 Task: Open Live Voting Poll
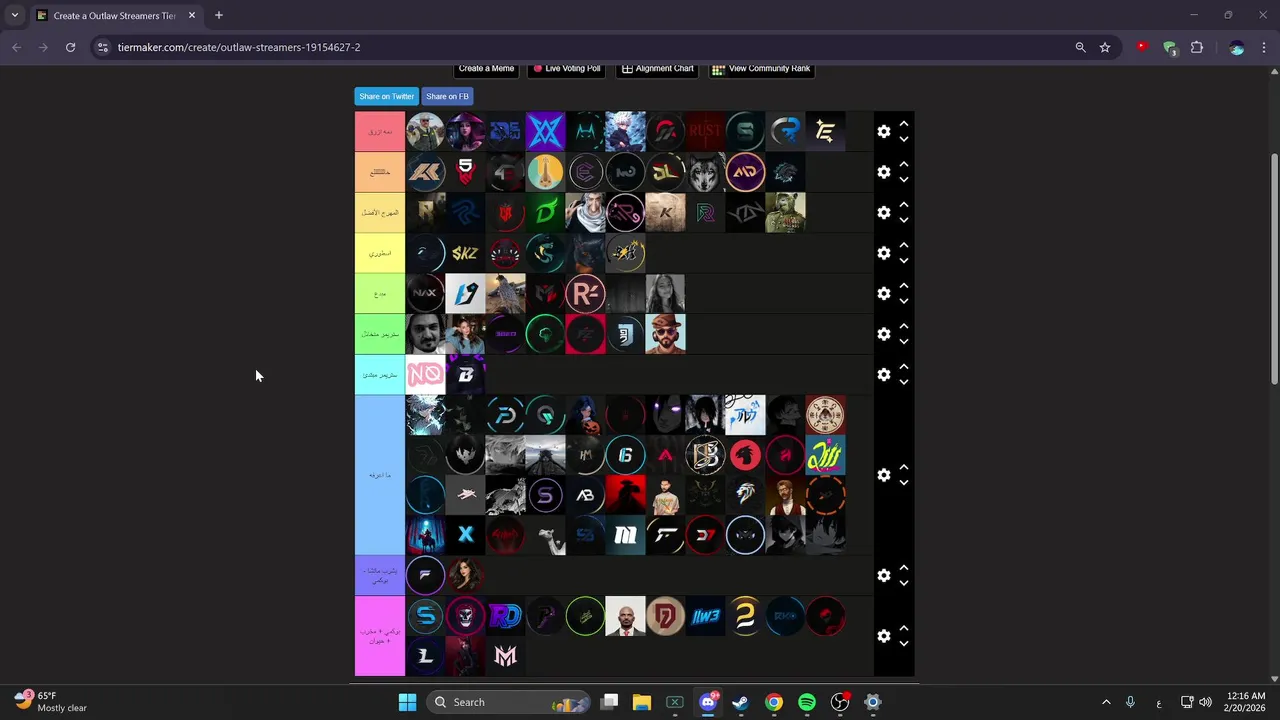[x=566, y=69]
